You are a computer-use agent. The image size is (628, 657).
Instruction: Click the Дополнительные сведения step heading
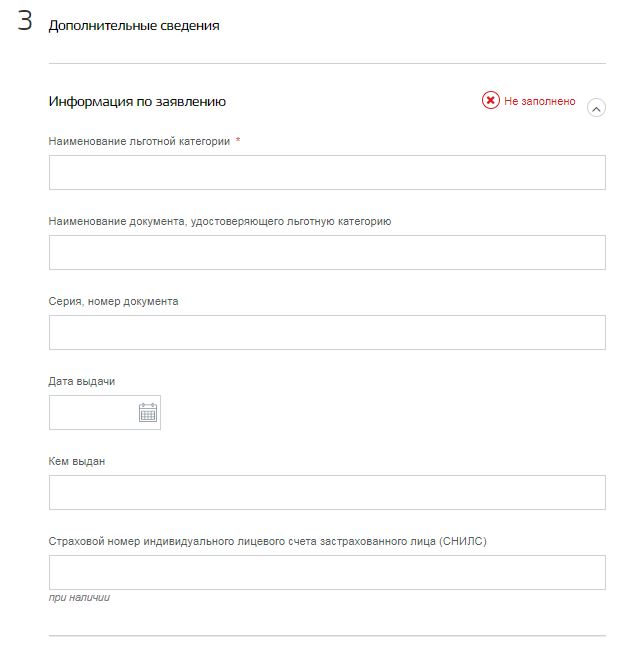(x=134, y=26)
